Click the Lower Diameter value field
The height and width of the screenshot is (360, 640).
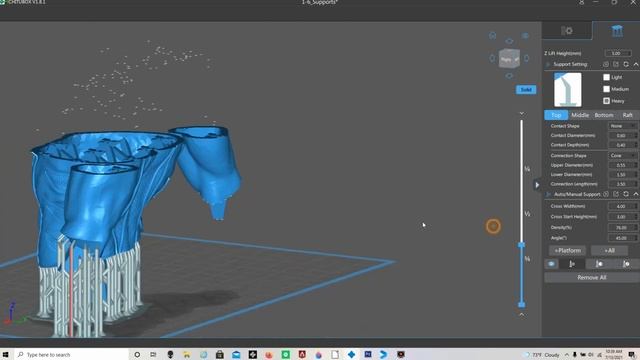622,175
